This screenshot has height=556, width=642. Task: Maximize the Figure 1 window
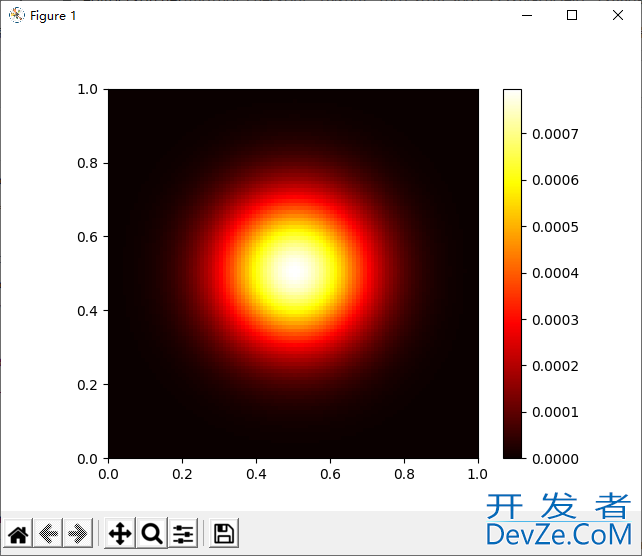tap(572, 16)
